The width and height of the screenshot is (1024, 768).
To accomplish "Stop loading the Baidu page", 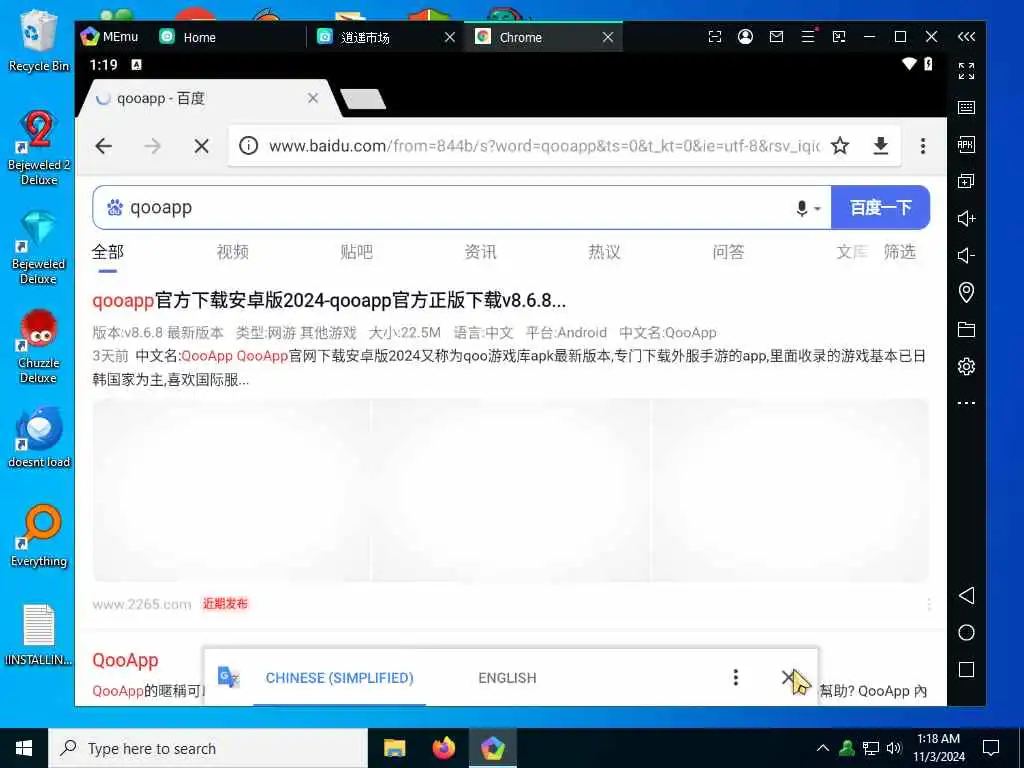I will [x=202, y=146].
